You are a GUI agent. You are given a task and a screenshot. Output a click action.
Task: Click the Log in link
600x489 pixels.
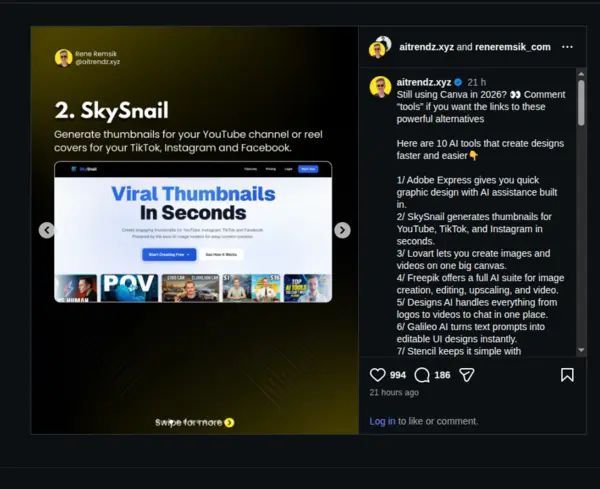tap(382, 421)
